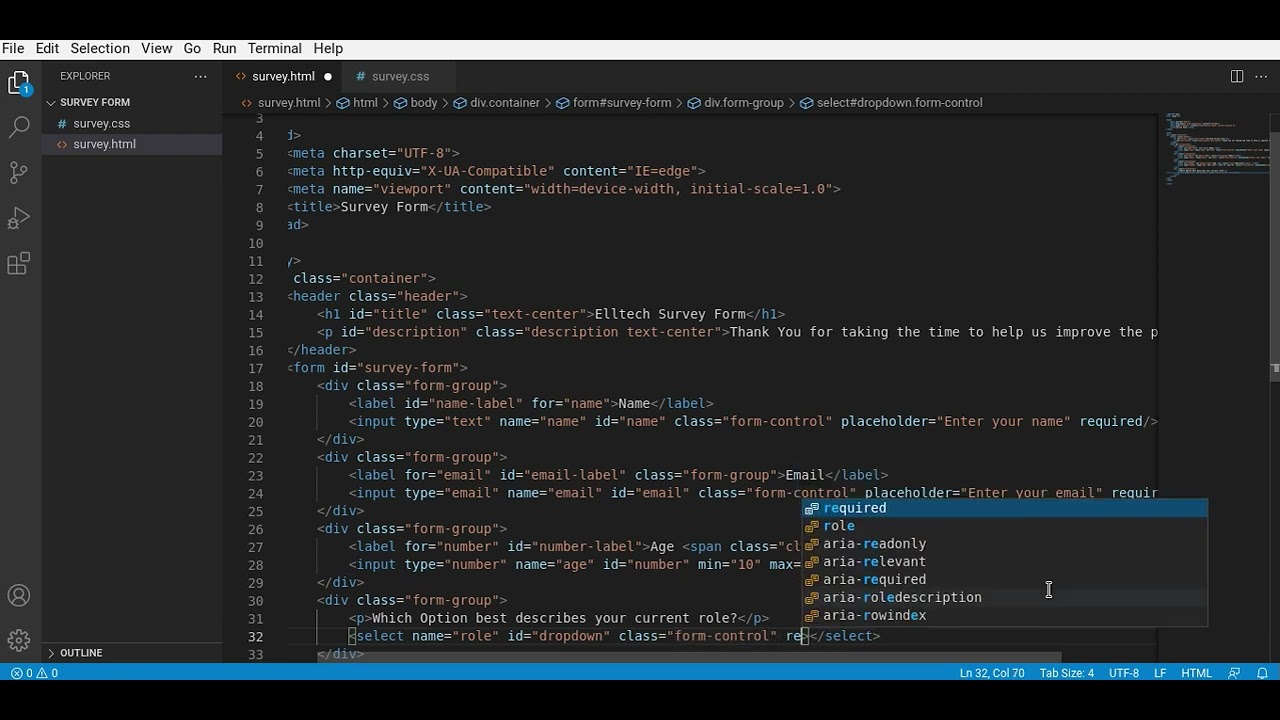Choose 'aria-rowindex' from suggestions
Image resolution: width=1280 pixels, height=720 pixels.
point(1005,616)
